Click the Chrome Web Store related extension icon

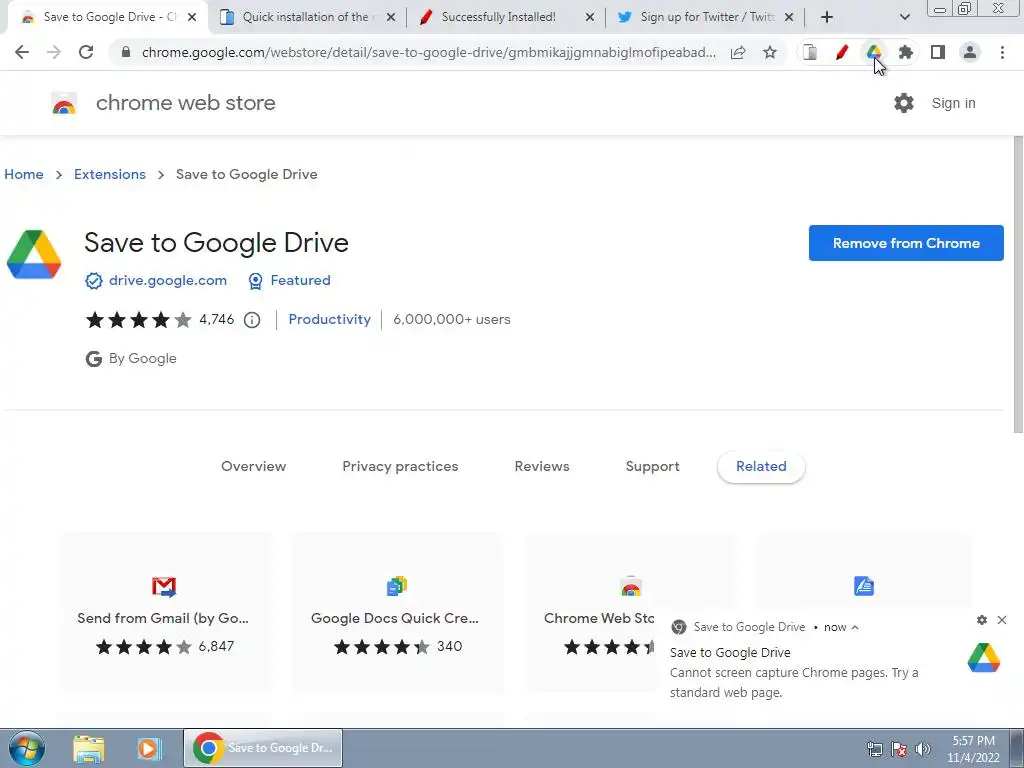631,586
